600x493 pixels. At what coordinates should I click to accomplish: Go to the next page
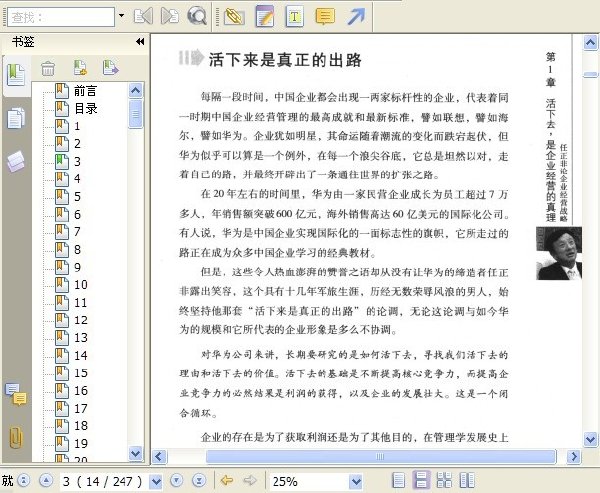pyautogui.click(x=176, y=480)
